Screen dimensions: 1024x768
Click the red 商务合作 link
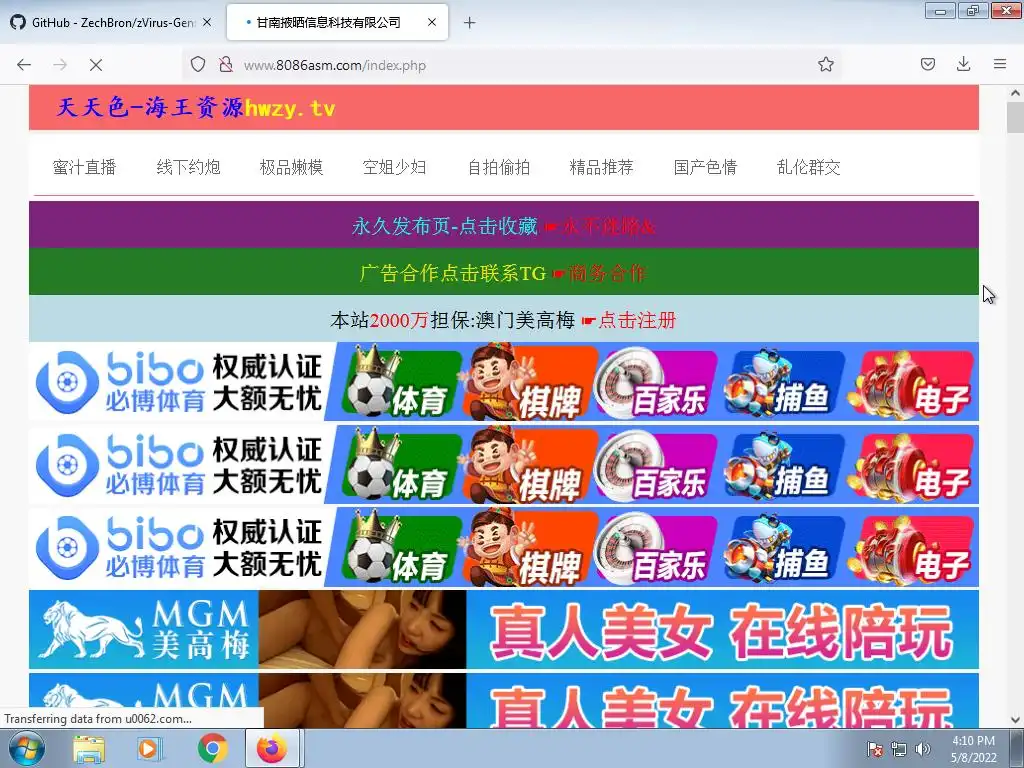pos(607,273)
